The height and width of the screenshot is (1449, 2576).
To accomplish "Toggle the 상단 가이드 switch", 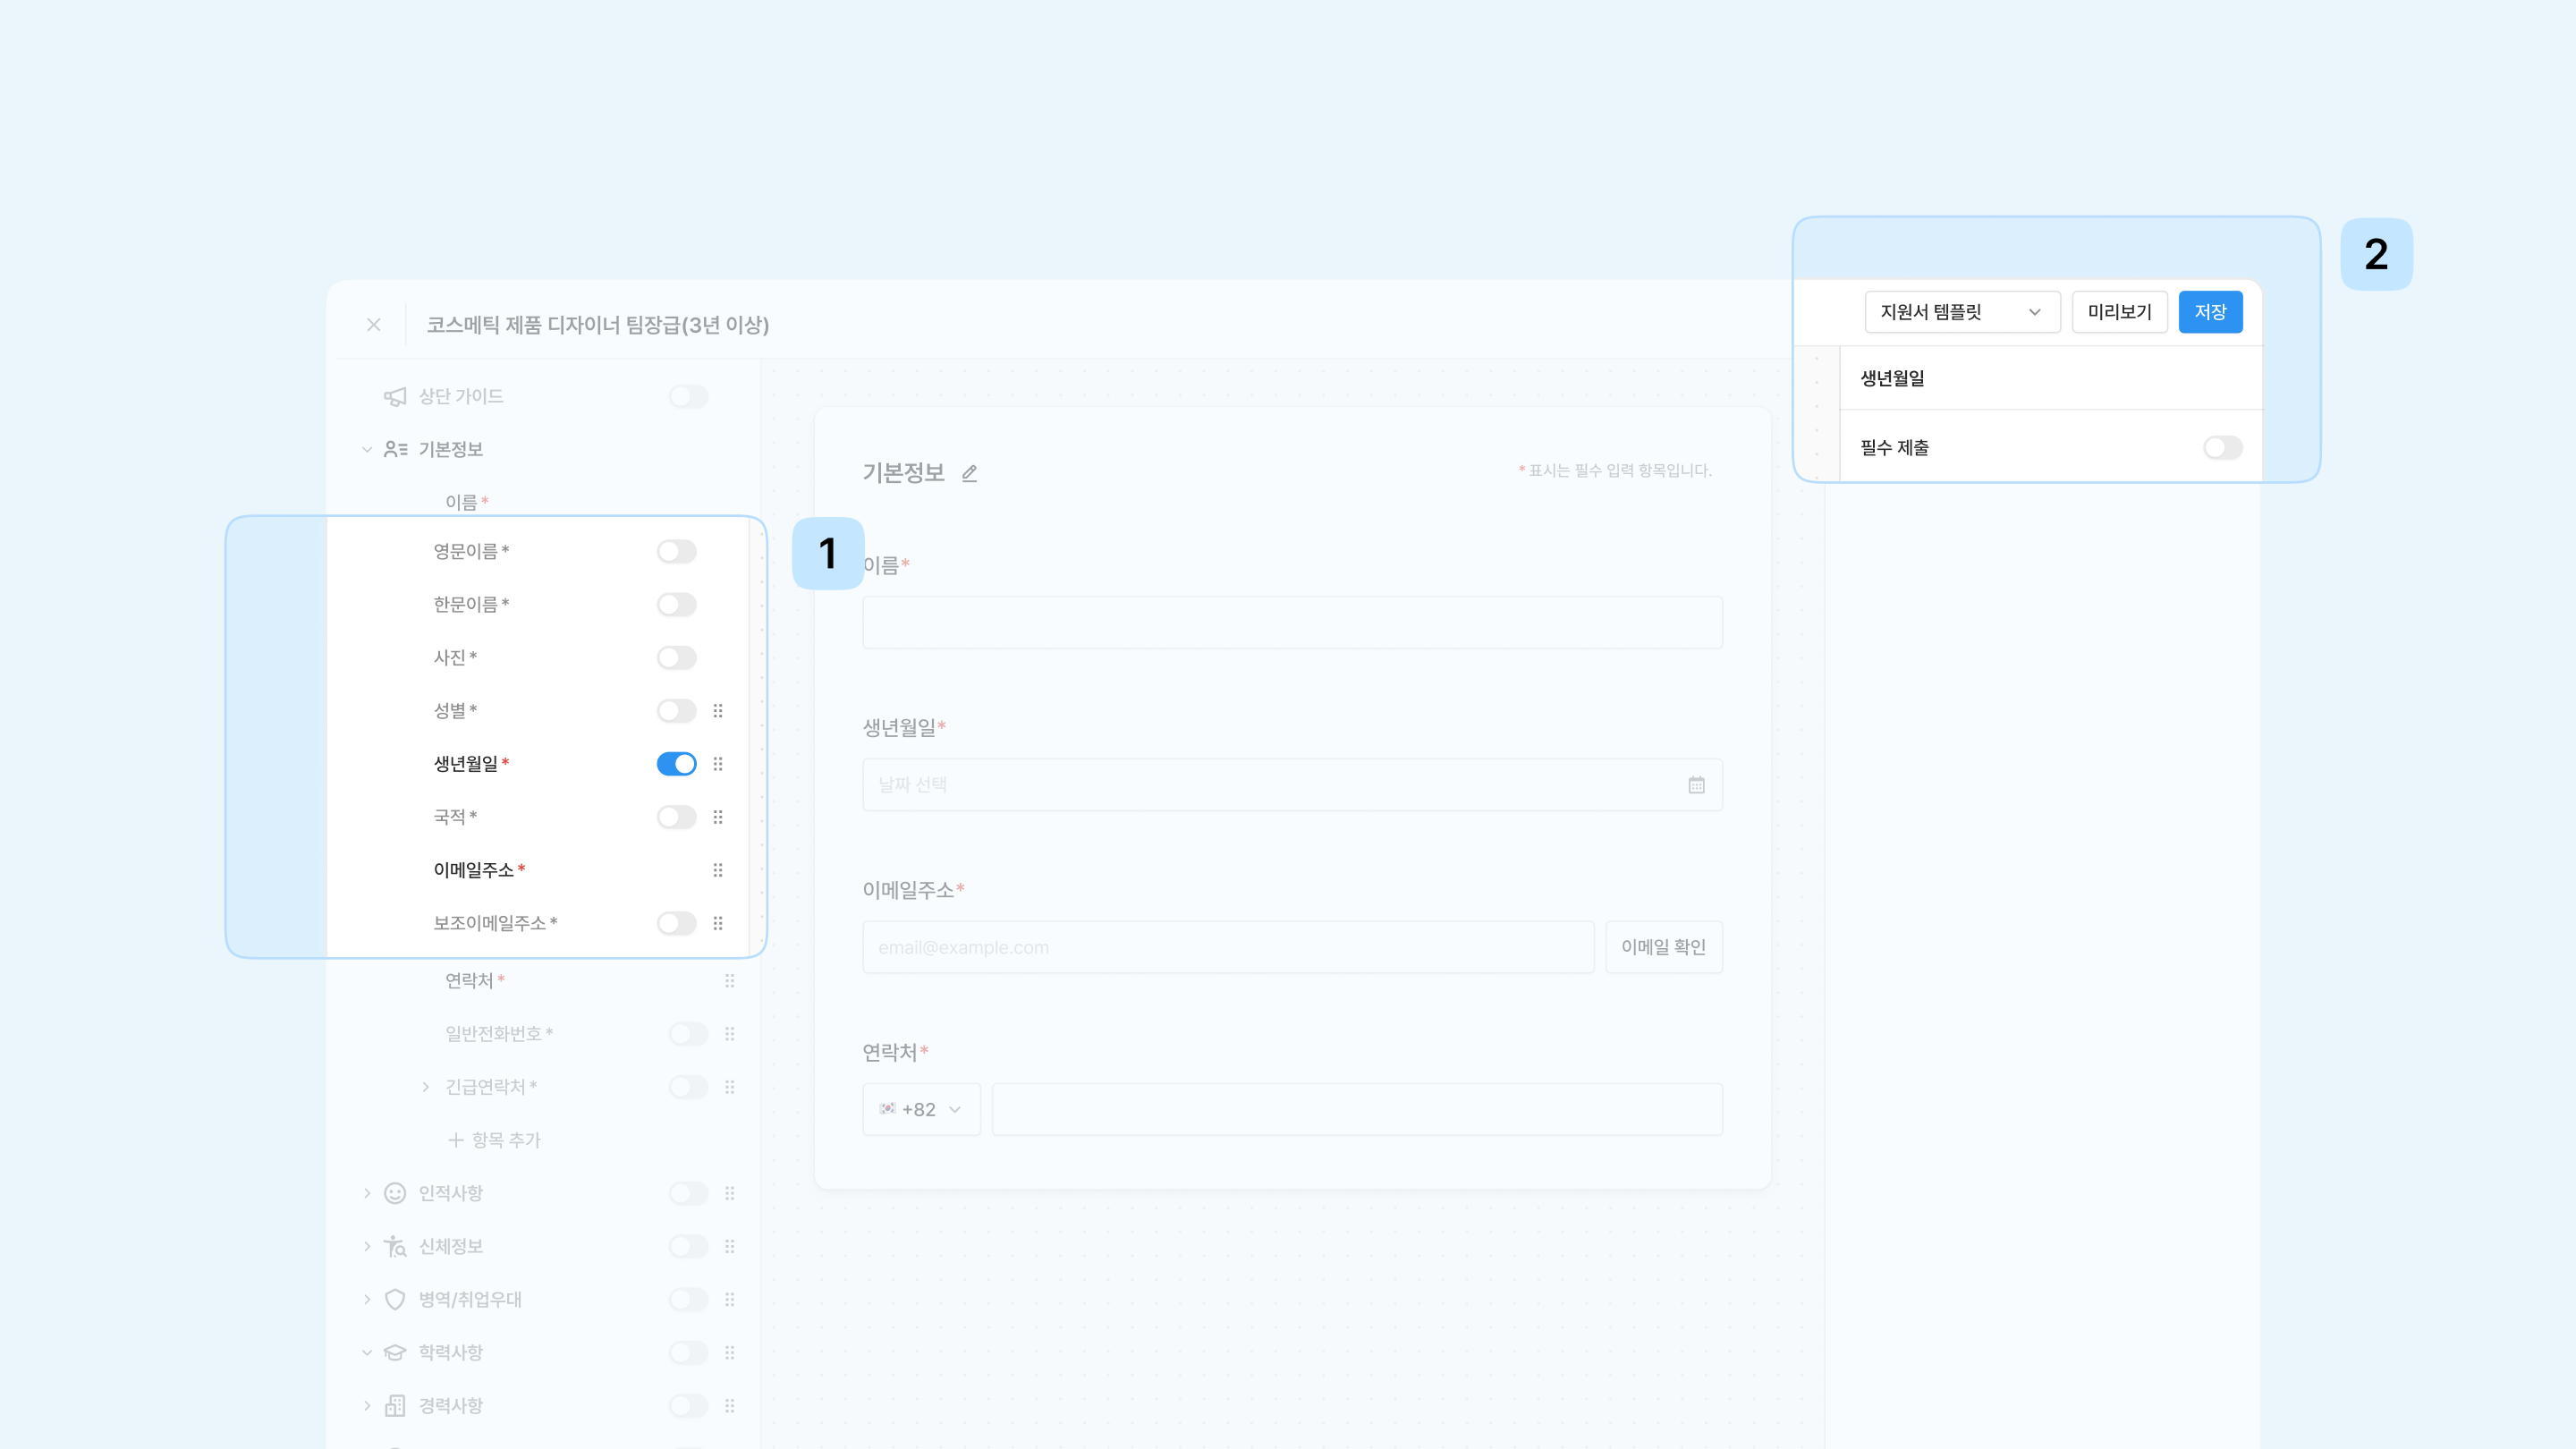I will point(689,397).
